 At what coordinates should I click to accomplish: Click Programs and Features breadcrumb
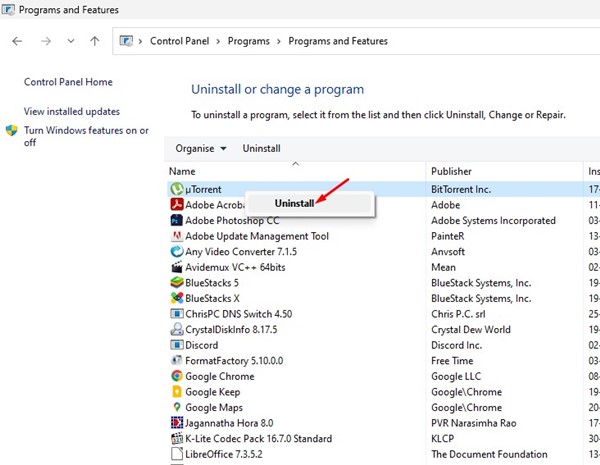338,41
